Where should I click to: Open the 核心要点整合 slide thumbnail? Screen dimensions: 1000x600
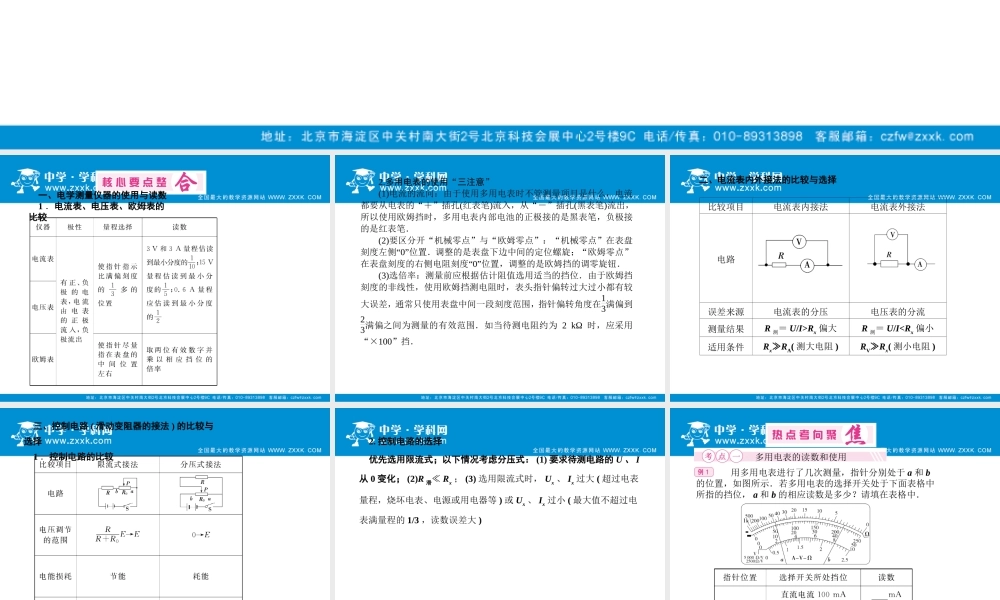click(165, 279)
